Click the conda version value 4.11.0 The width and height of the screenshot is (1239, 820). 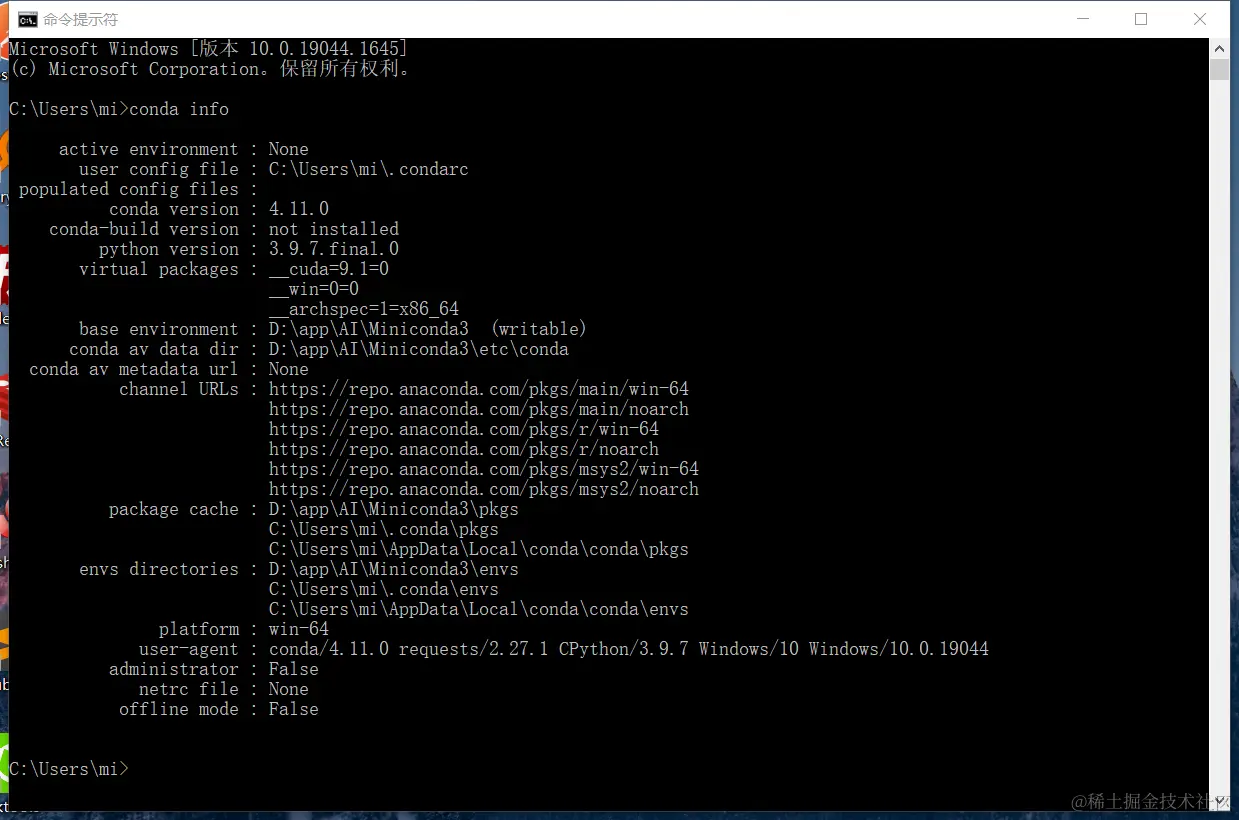(299, 209)
